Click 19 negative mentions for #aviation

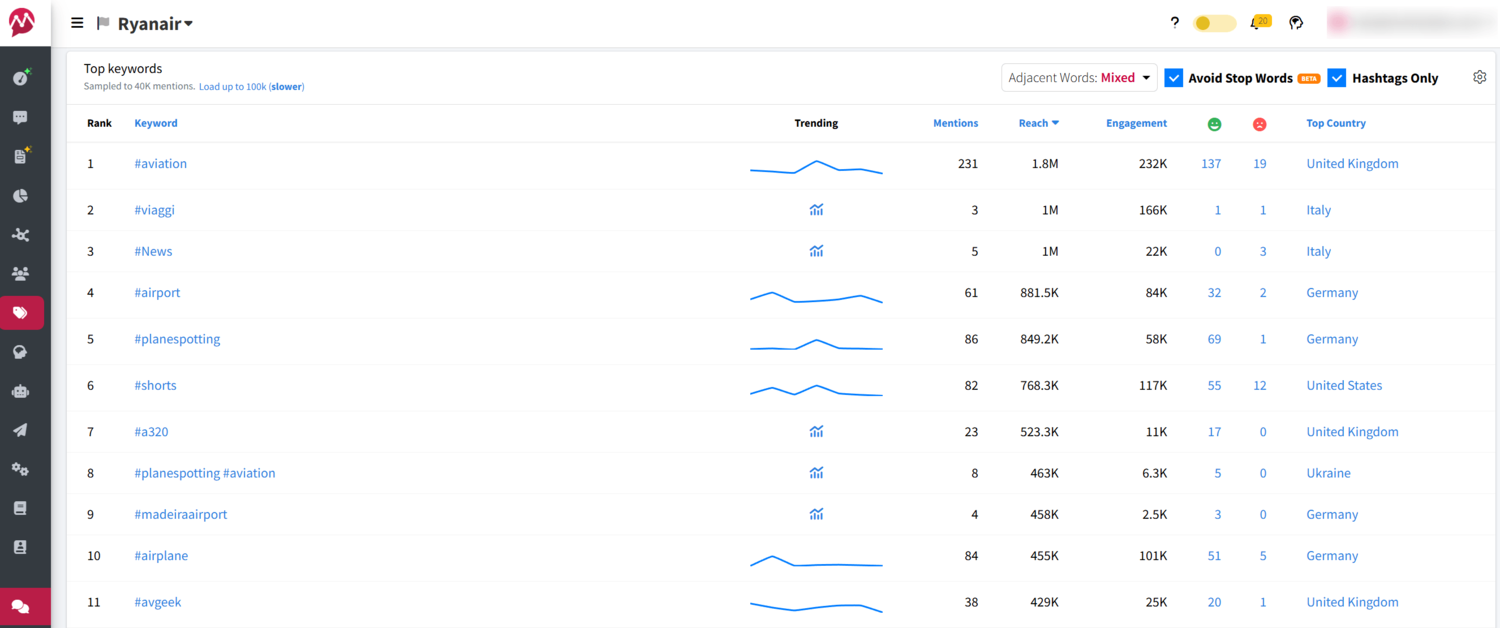point(1260,164)
